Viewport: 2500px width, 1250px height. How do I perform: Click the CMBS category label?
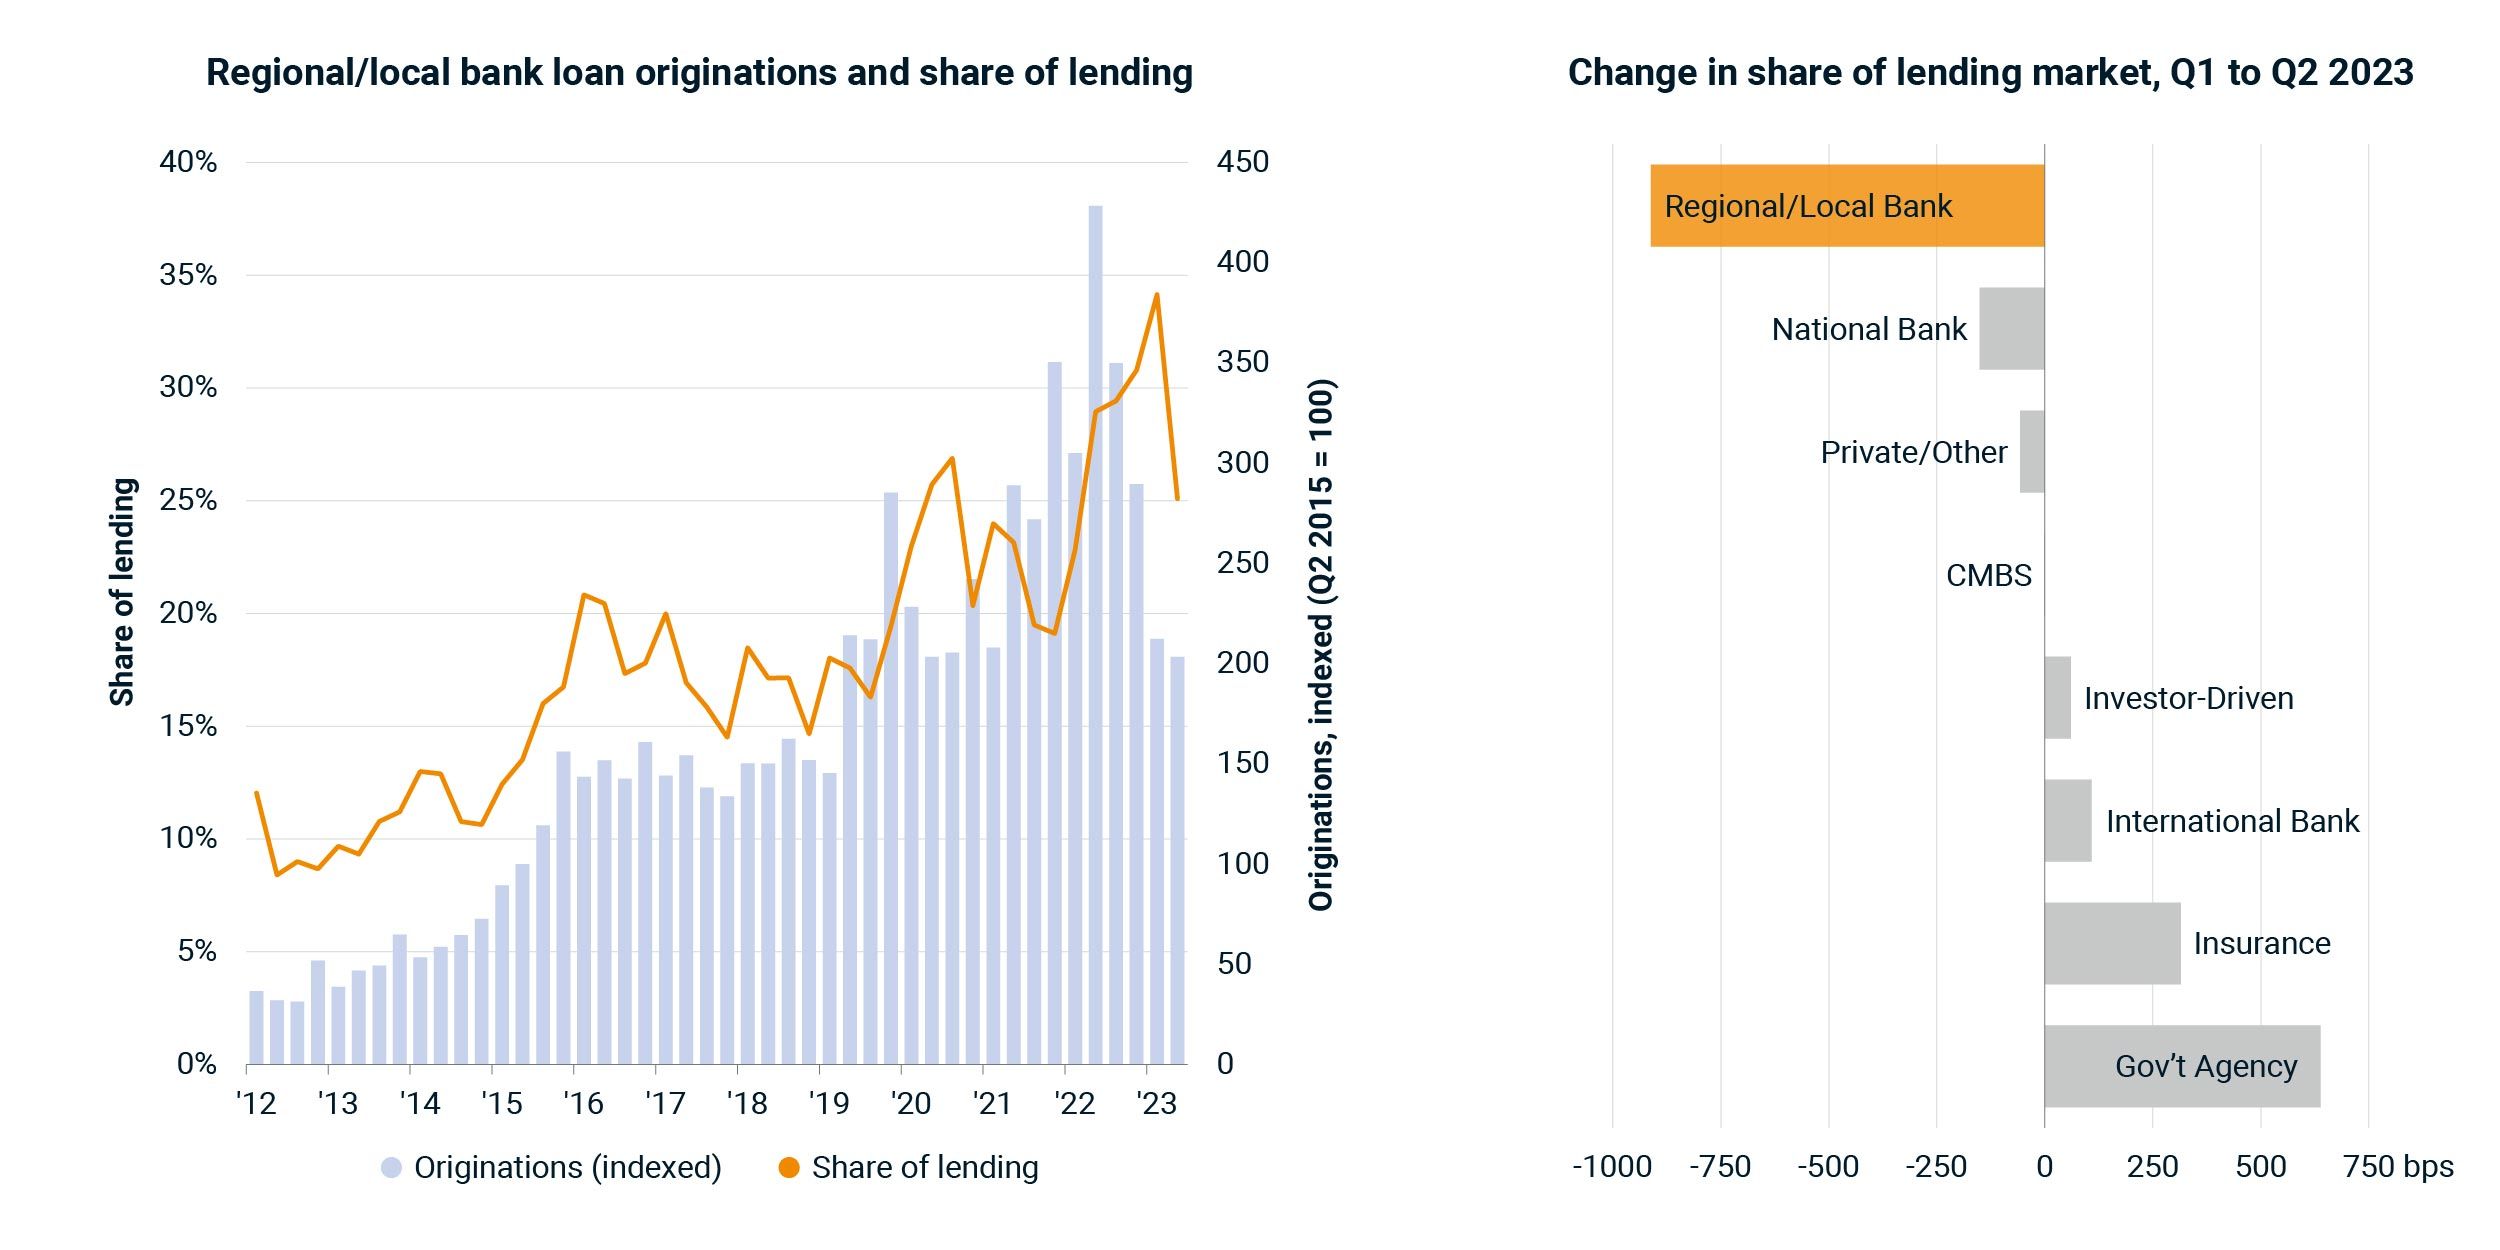click(x=1988, y=576)
